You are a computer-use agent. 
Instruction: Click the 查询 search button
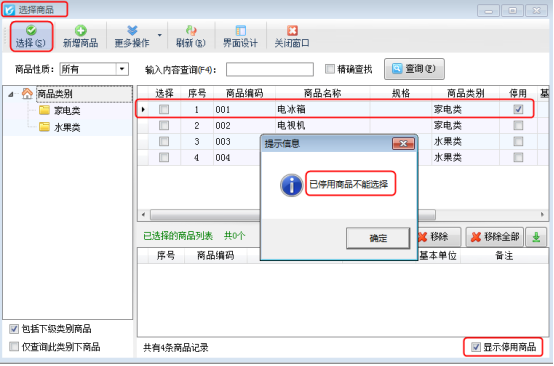414,69
